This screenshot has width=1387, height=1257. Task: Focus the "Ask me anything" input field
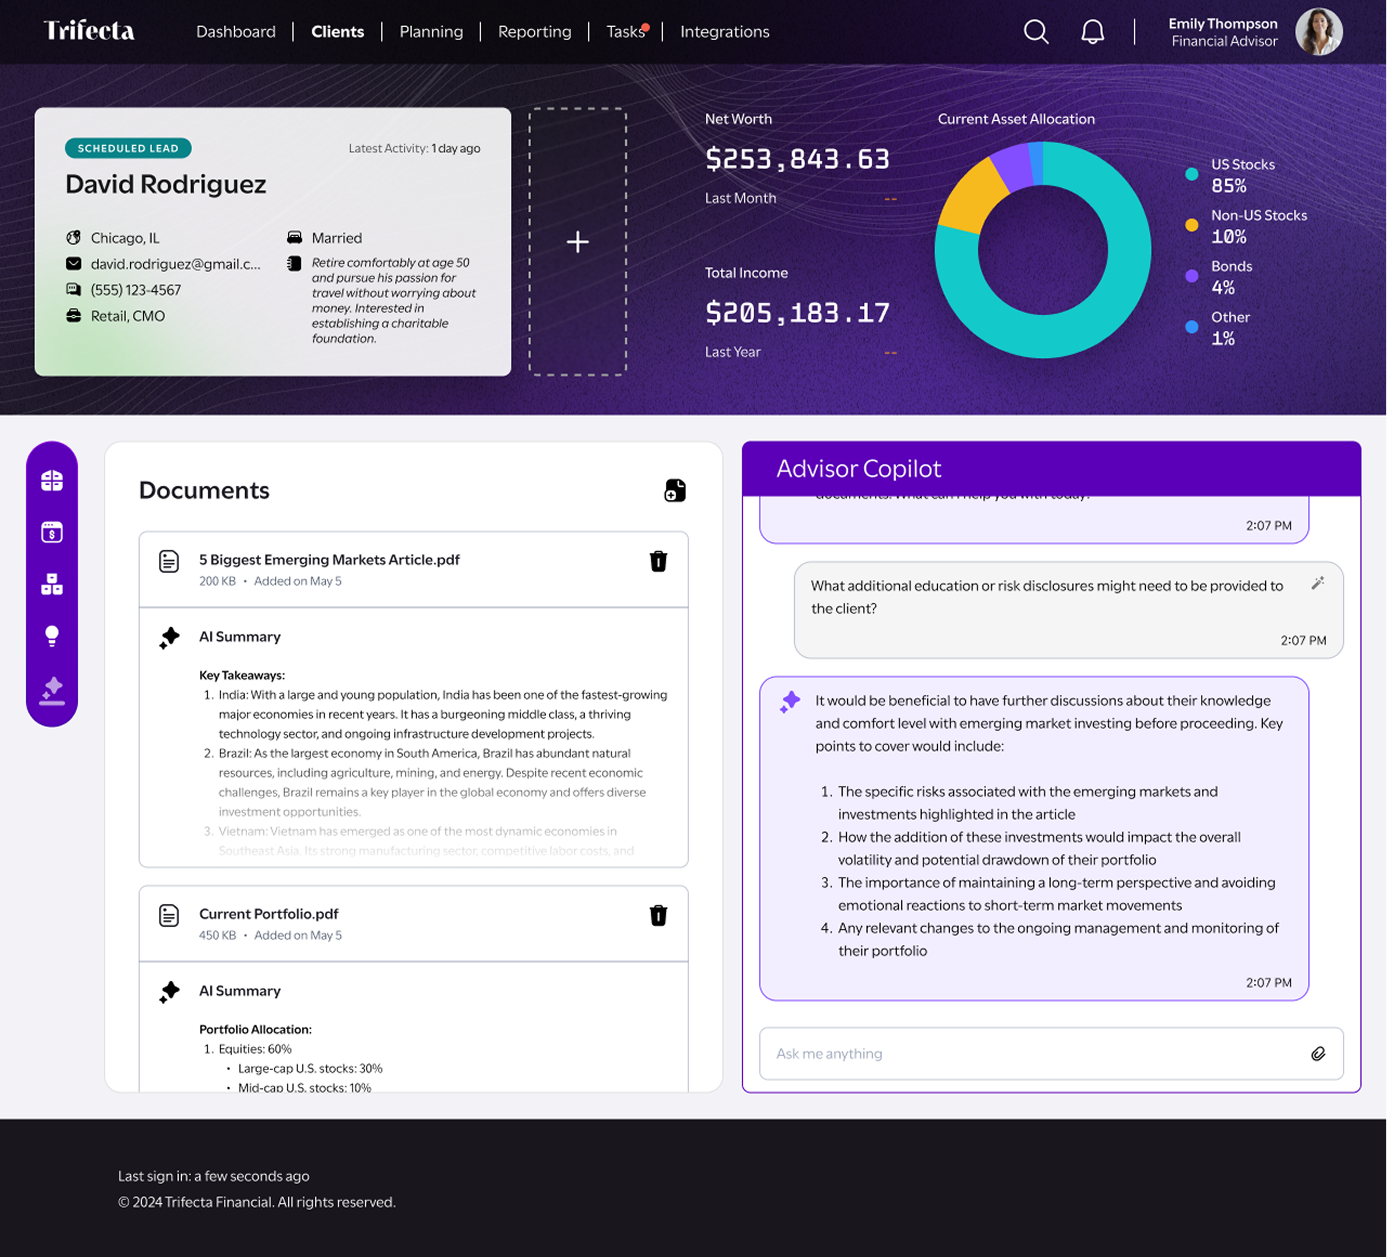(1051, 1054)
